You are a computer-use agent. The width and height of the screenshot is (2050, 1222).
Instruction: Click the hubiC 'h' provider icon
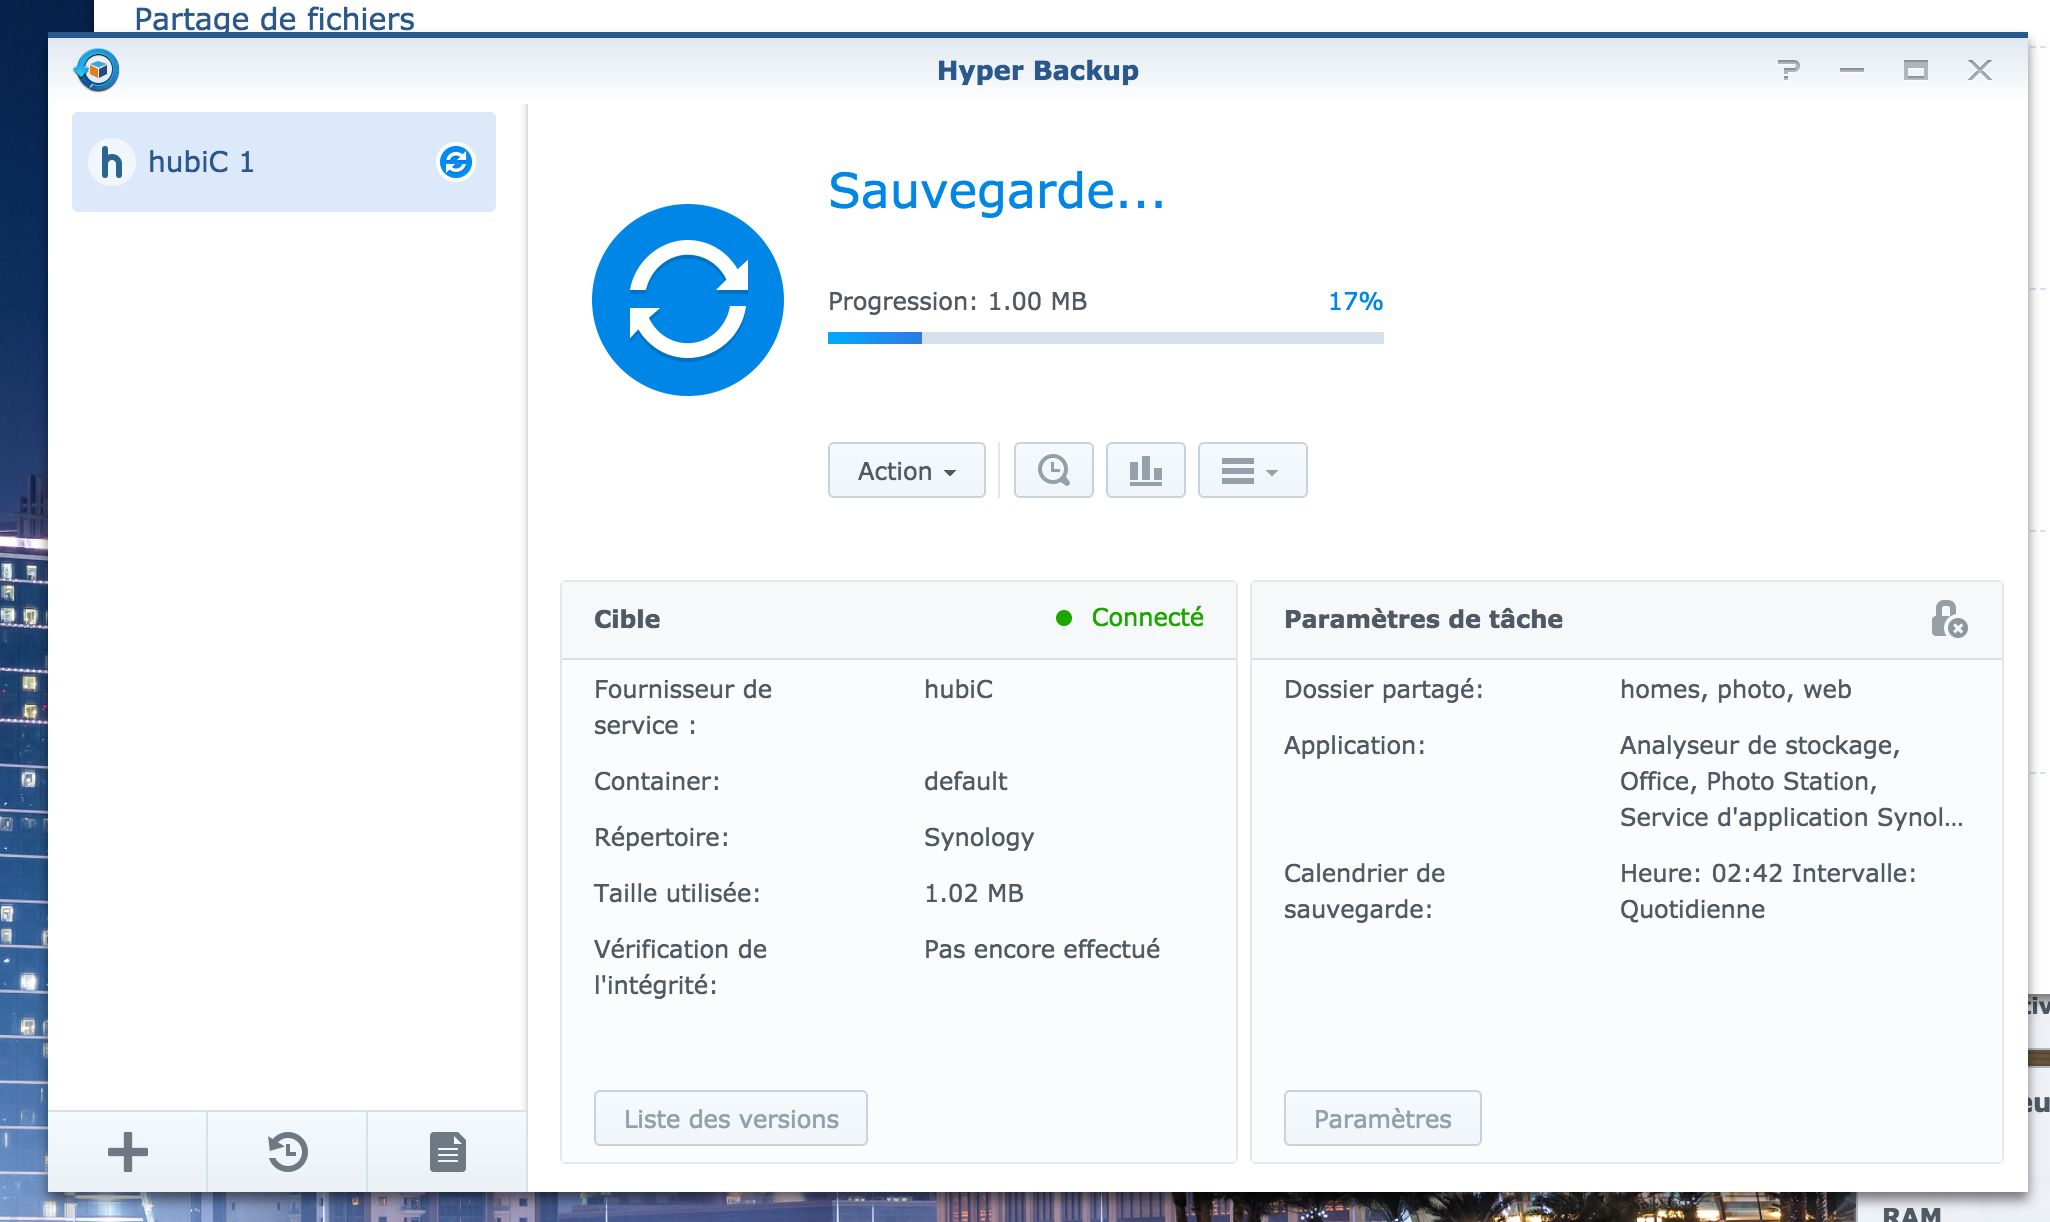point(112,162)
